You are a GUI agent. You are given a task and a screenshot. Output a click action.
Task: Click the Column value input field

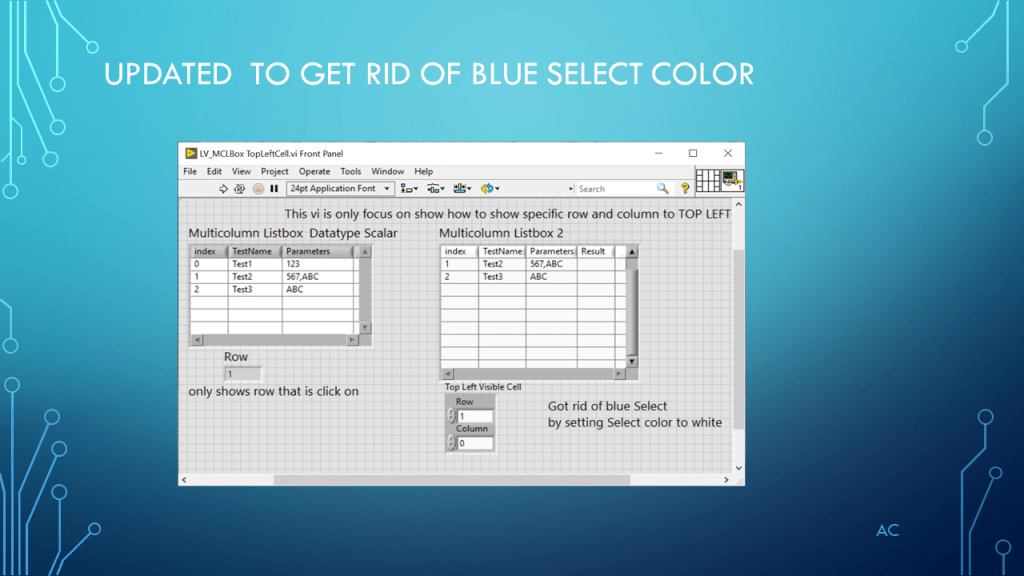click(x=476, y=443)
